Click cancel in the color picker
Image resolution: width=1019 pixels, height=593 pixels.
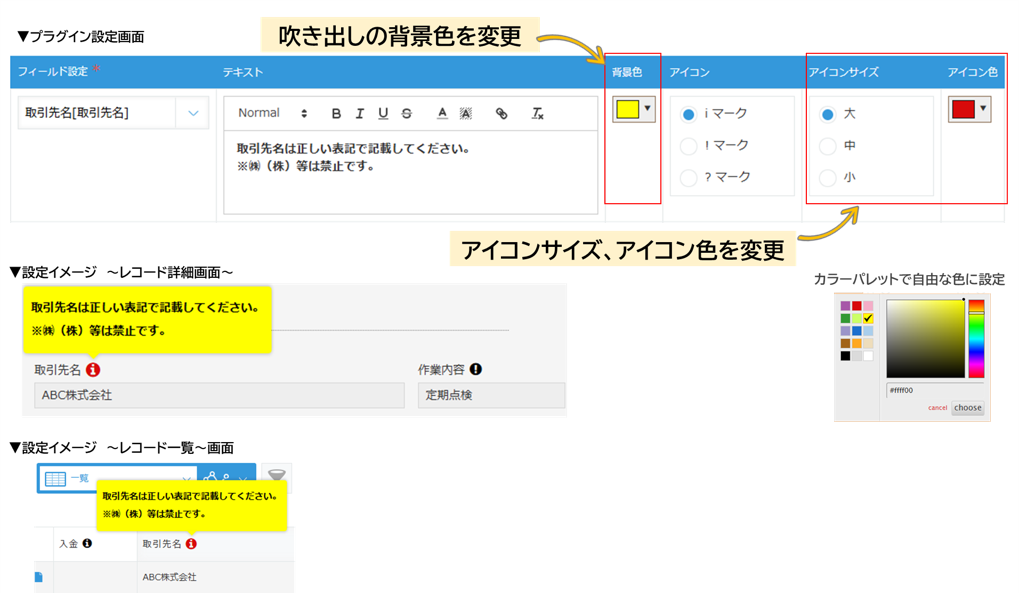[x=937, y=408]
